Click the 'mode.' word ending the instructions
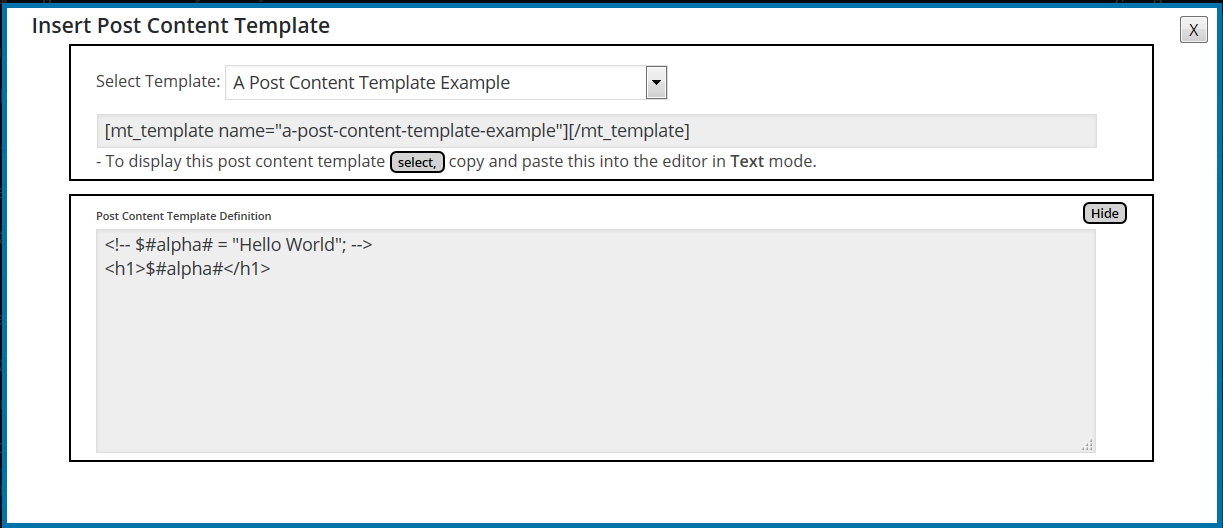This screenshot has height=528, width=1223. (x=793, y=161)
